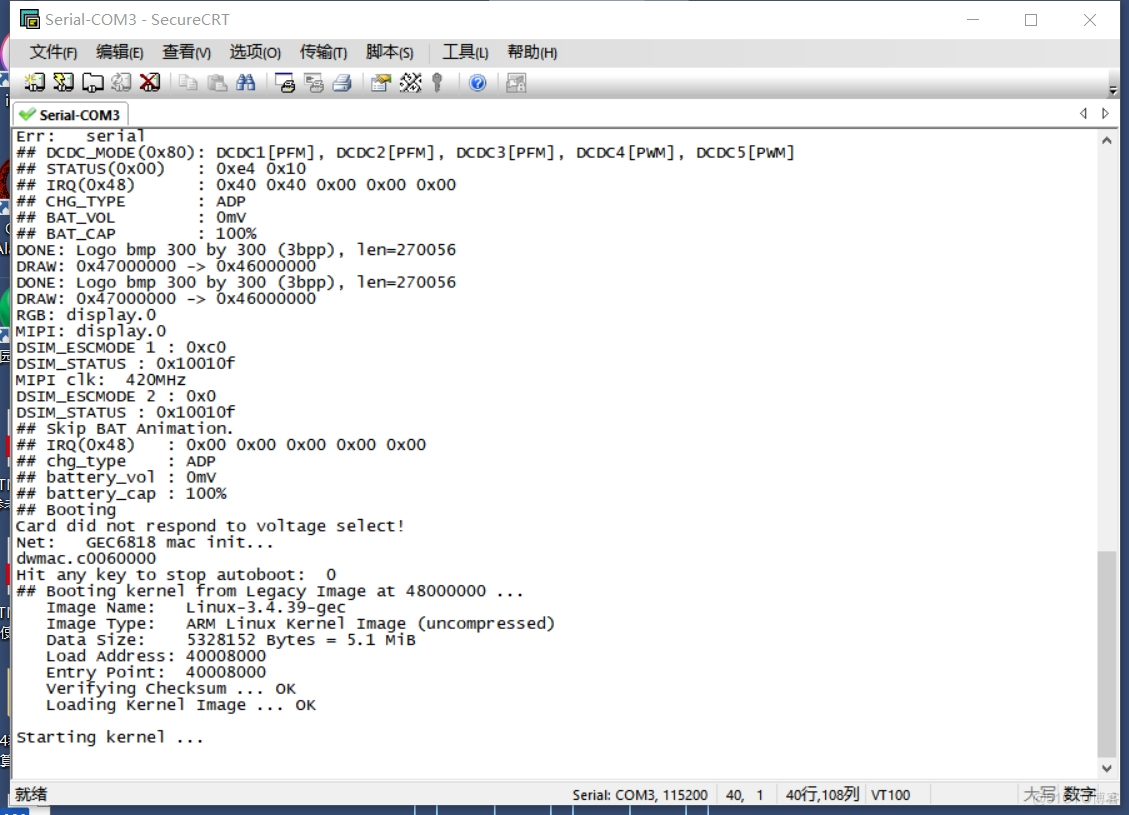Click the last toolbar icon (SecureFX)
Screen dimensions: 1129x815
click(x=516, y=83)
